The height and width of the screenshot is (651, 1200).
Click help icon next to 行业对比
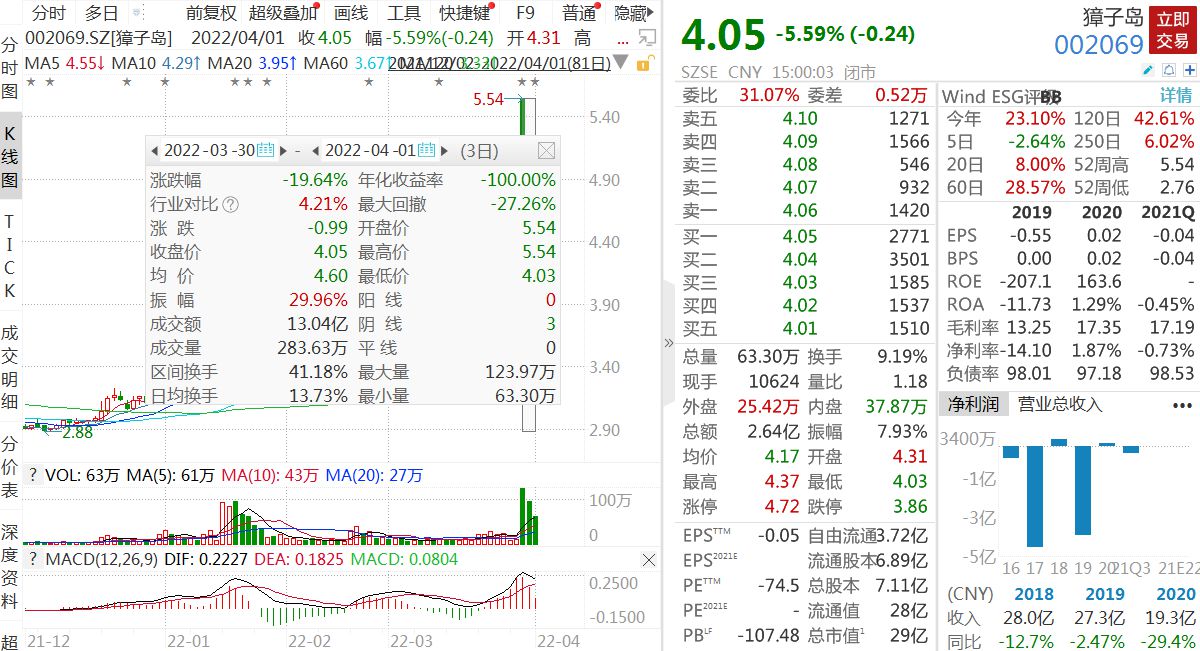(231, 205)
